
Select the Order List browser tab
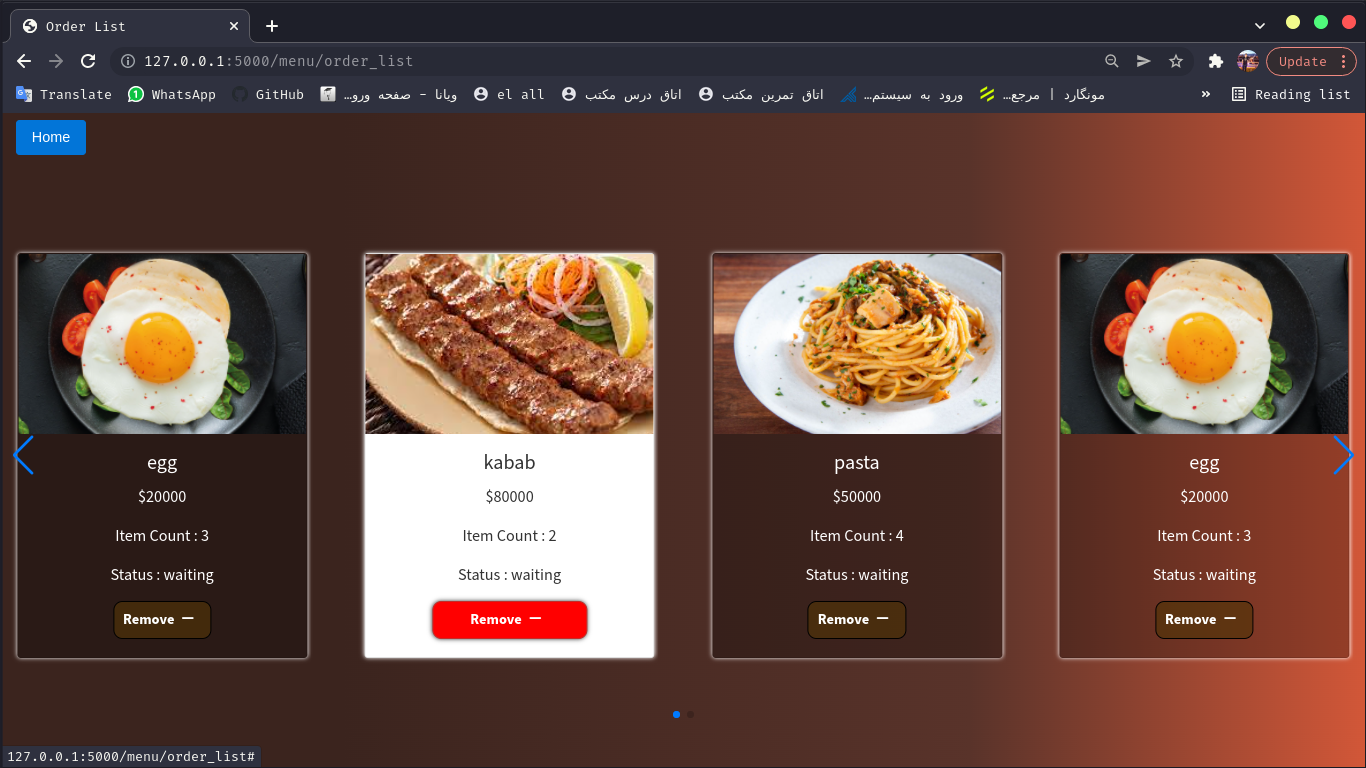tap(130, 26)
